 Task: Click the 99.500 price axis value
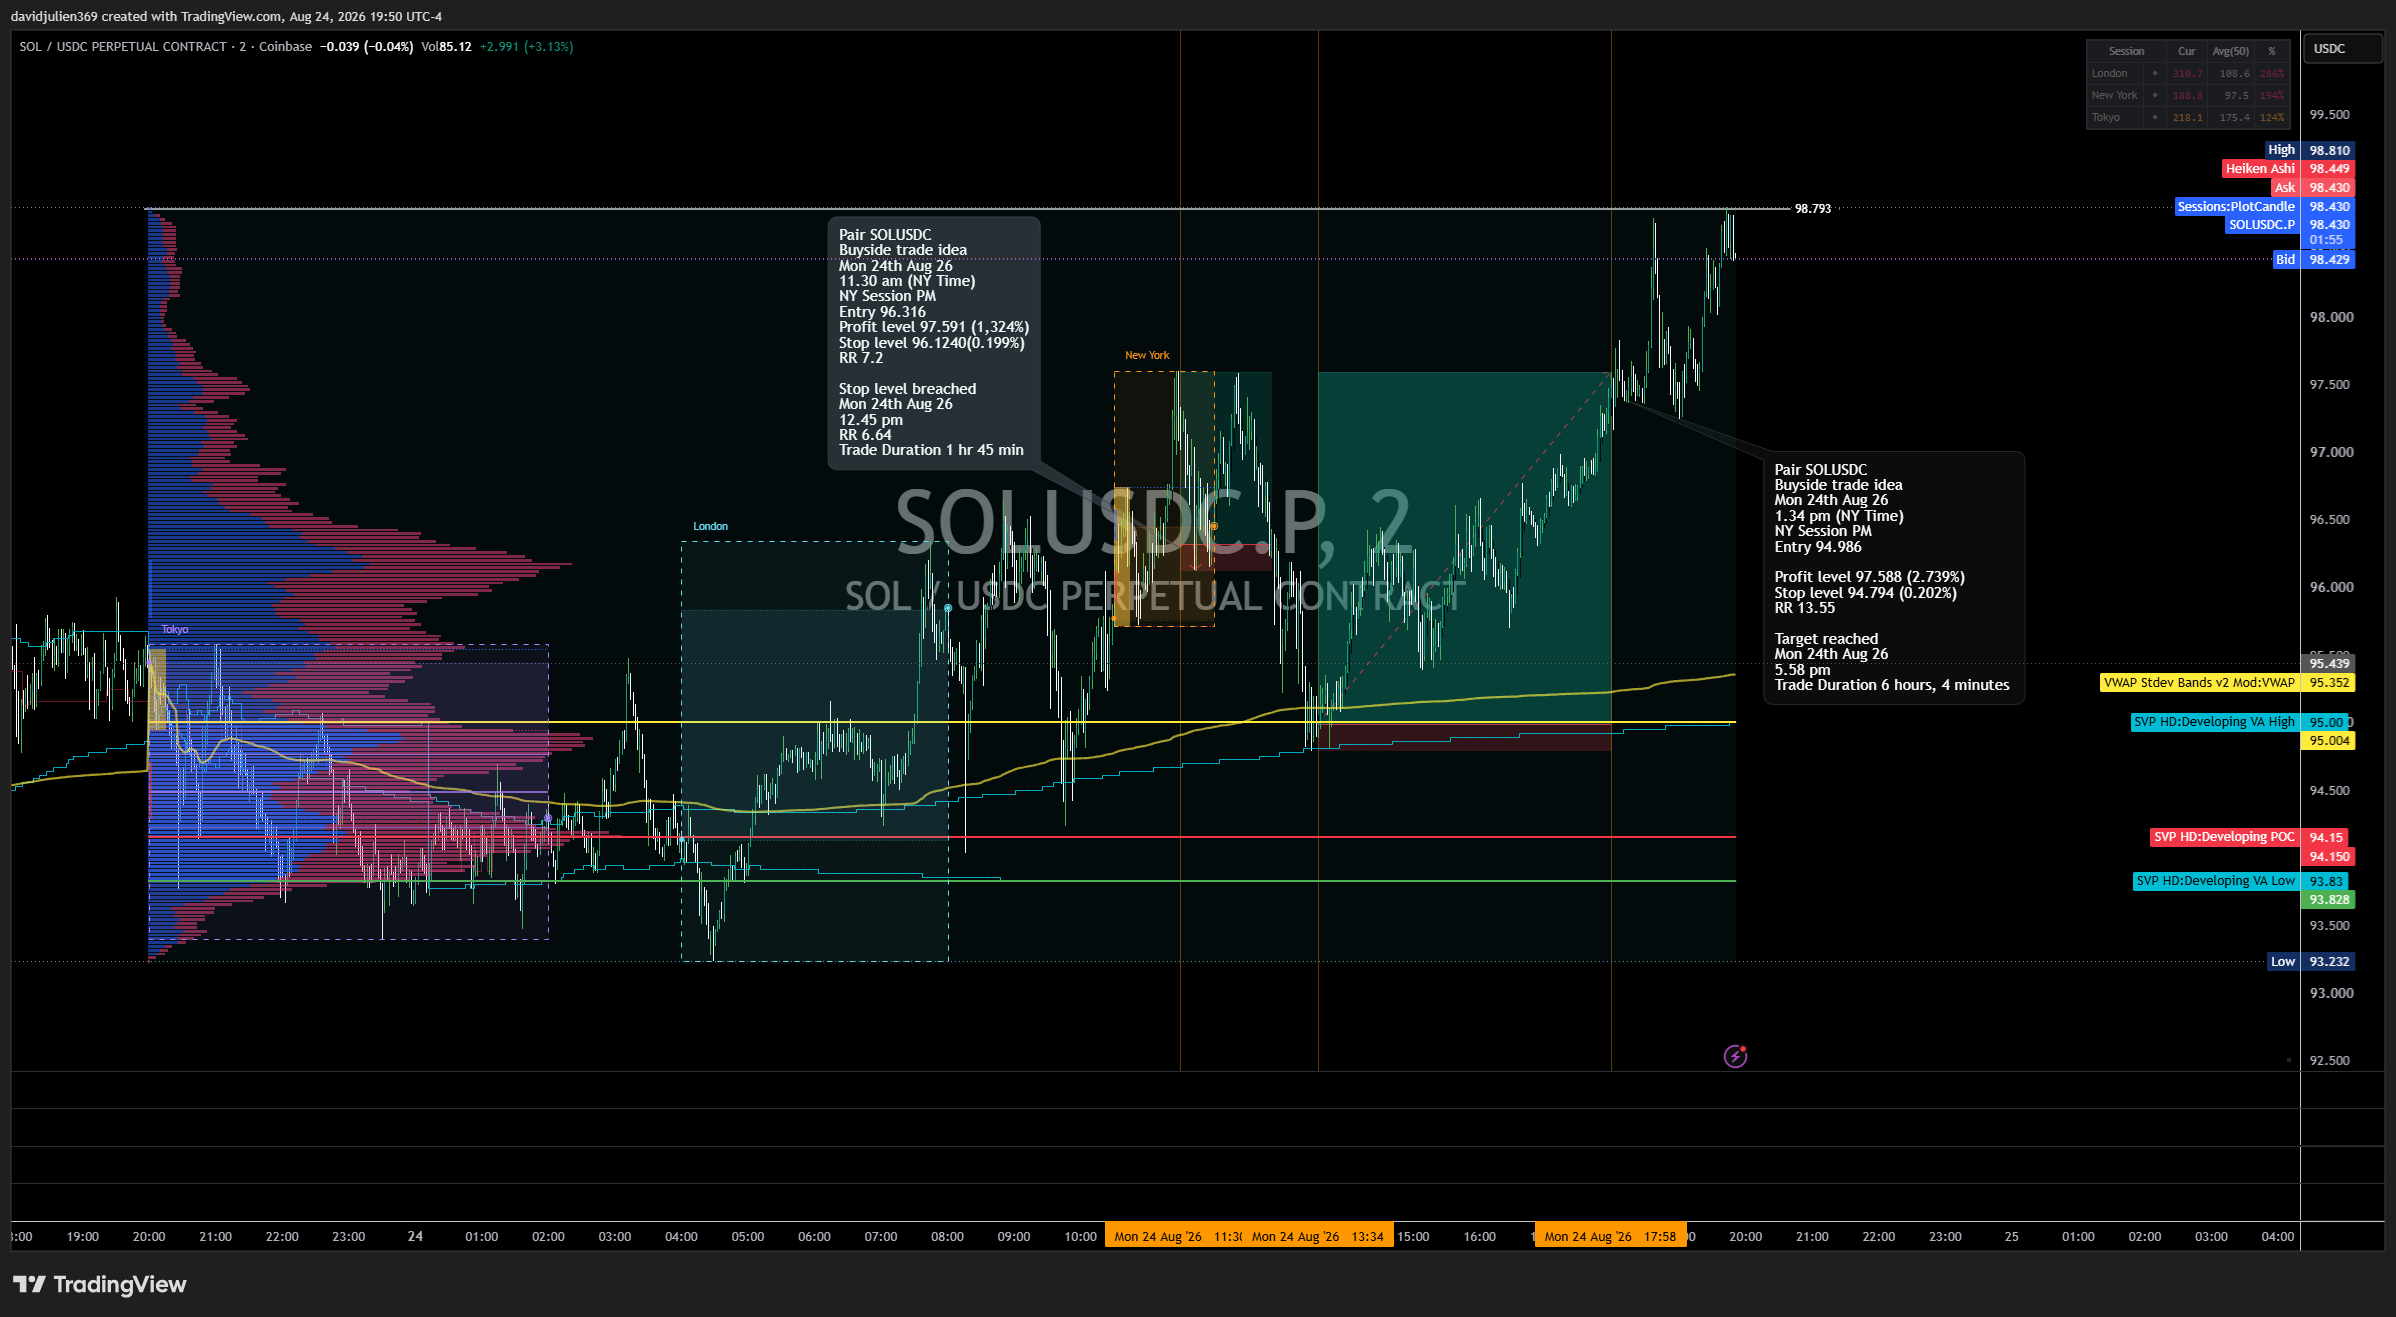pyautogui.click(x=2329, y=115)
